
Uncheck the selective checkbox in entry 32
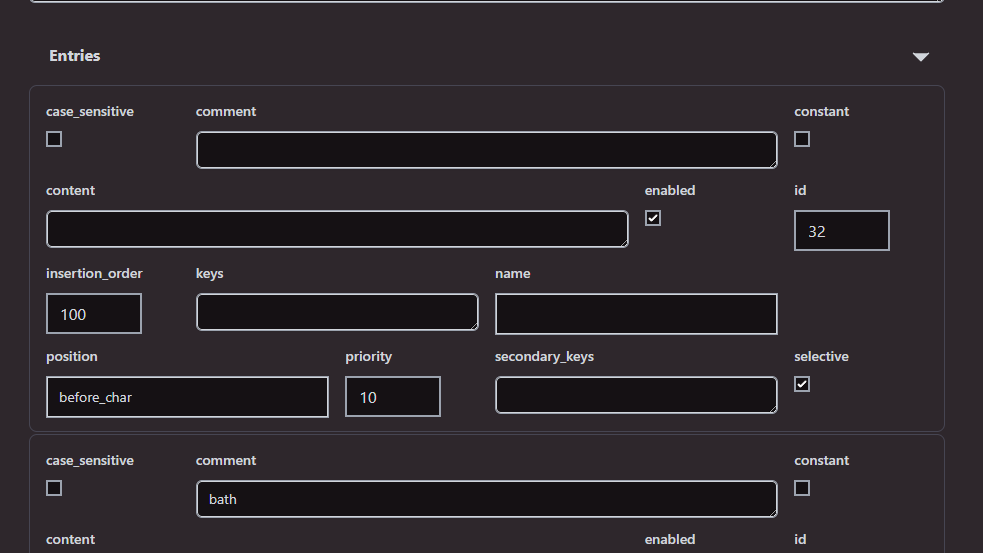pyautogui.click(x=802, y=384)
